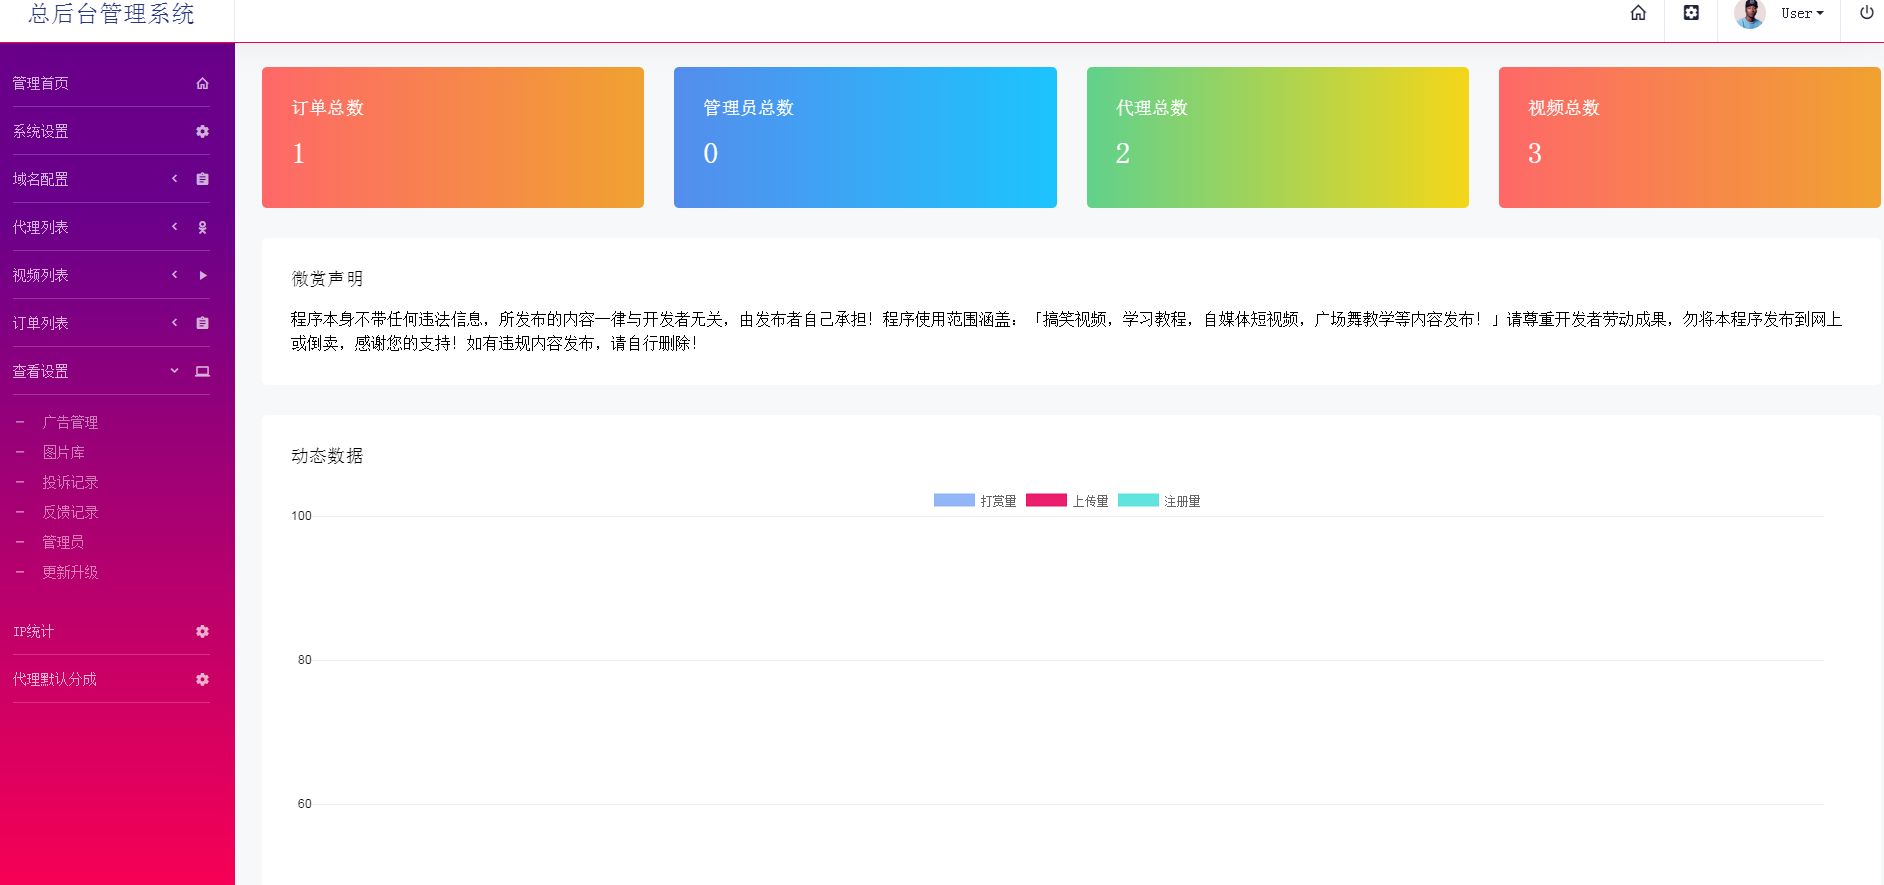
Task: Collapse the 查看设置 chevron
Action: [x=174, y=371]
